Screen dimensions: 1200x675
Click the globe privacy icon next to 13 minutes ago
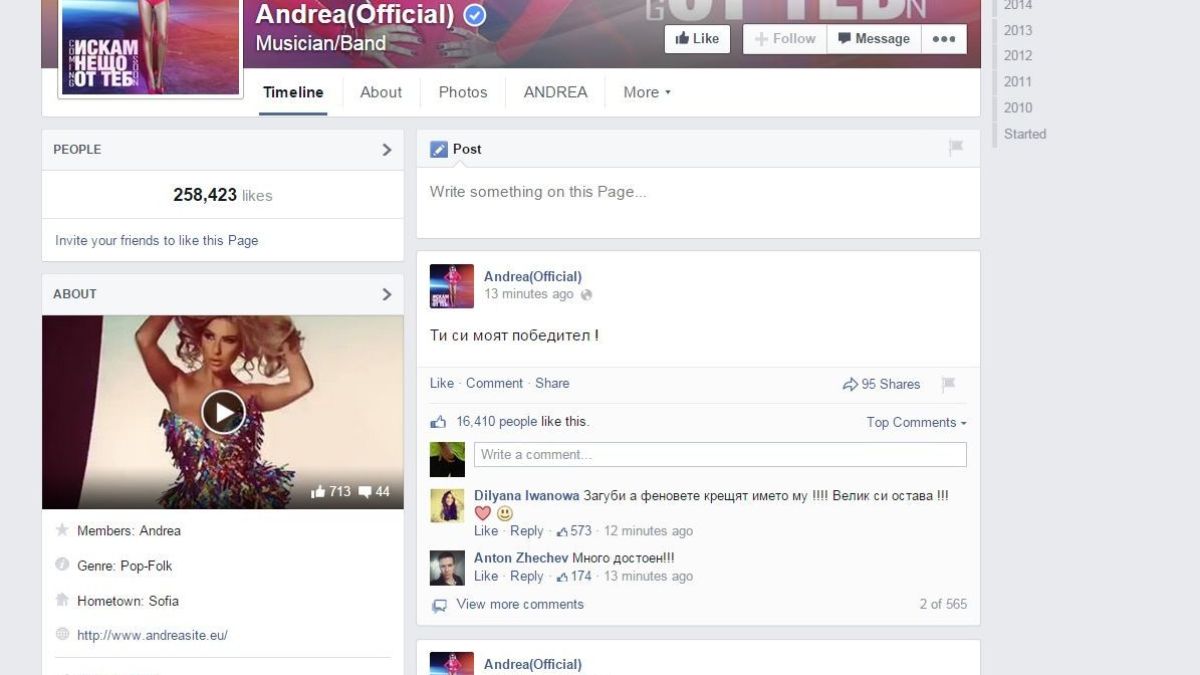(587, 295)
